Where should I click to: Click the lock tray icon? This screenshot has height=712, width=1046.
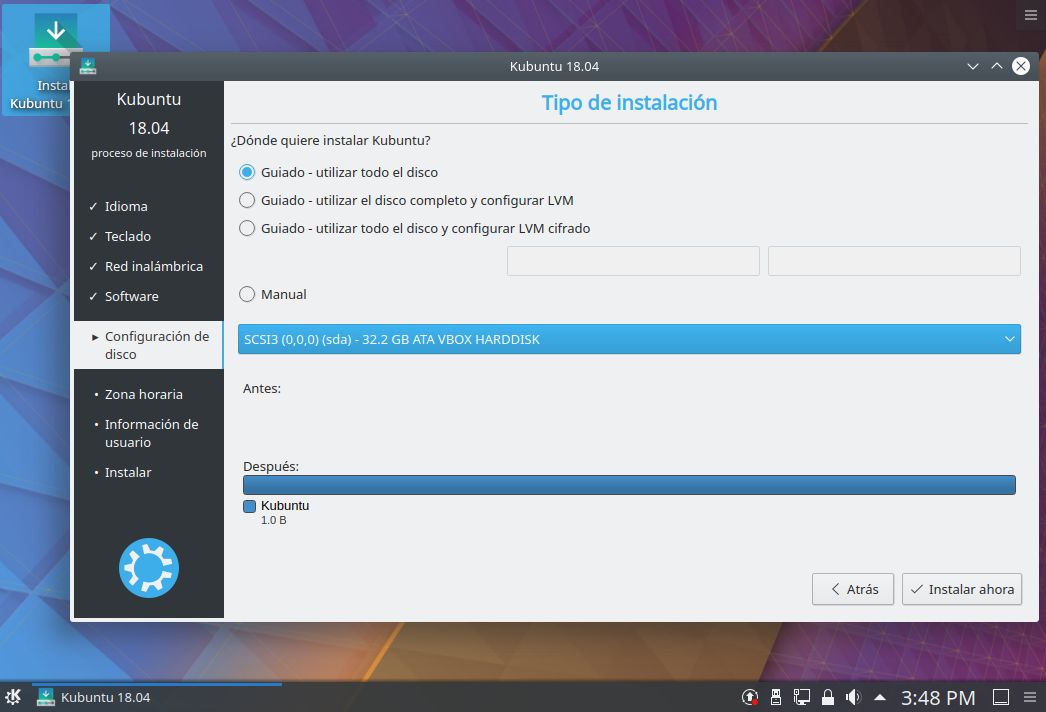pyautogui.click(x=828, y=697)
